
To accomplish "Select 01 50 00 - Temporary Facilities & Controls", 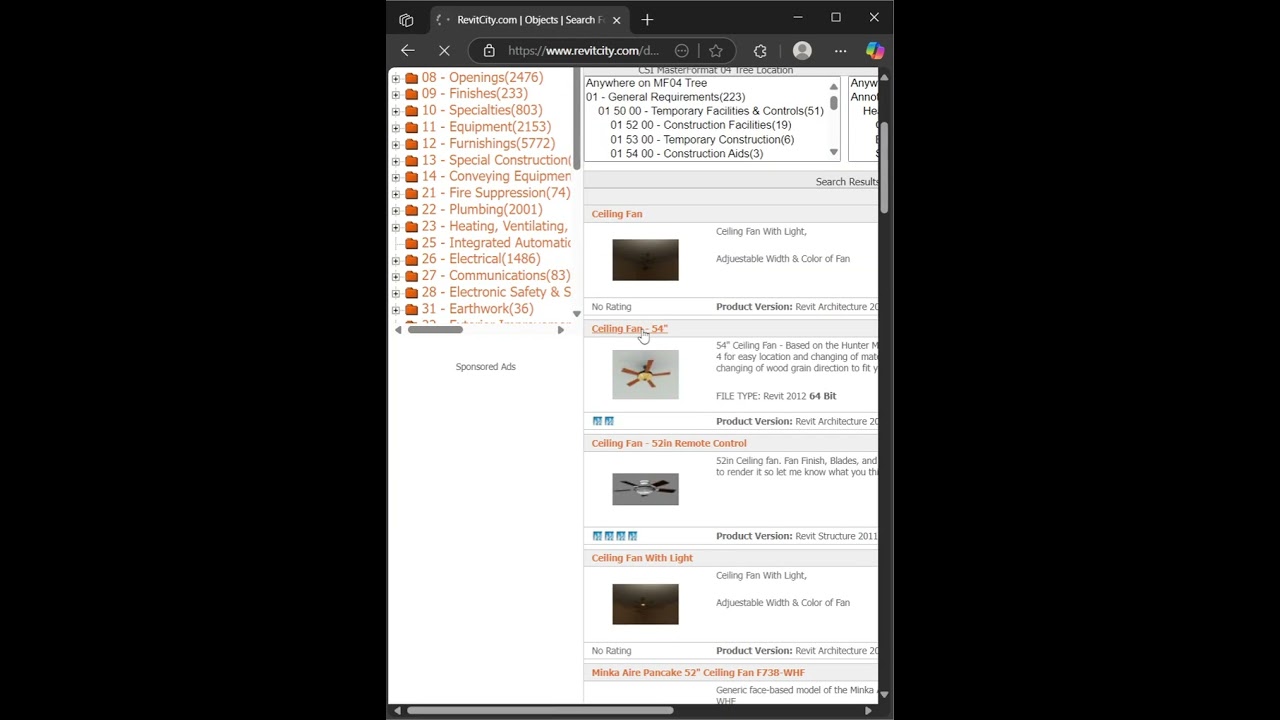I will pos(711,111).
